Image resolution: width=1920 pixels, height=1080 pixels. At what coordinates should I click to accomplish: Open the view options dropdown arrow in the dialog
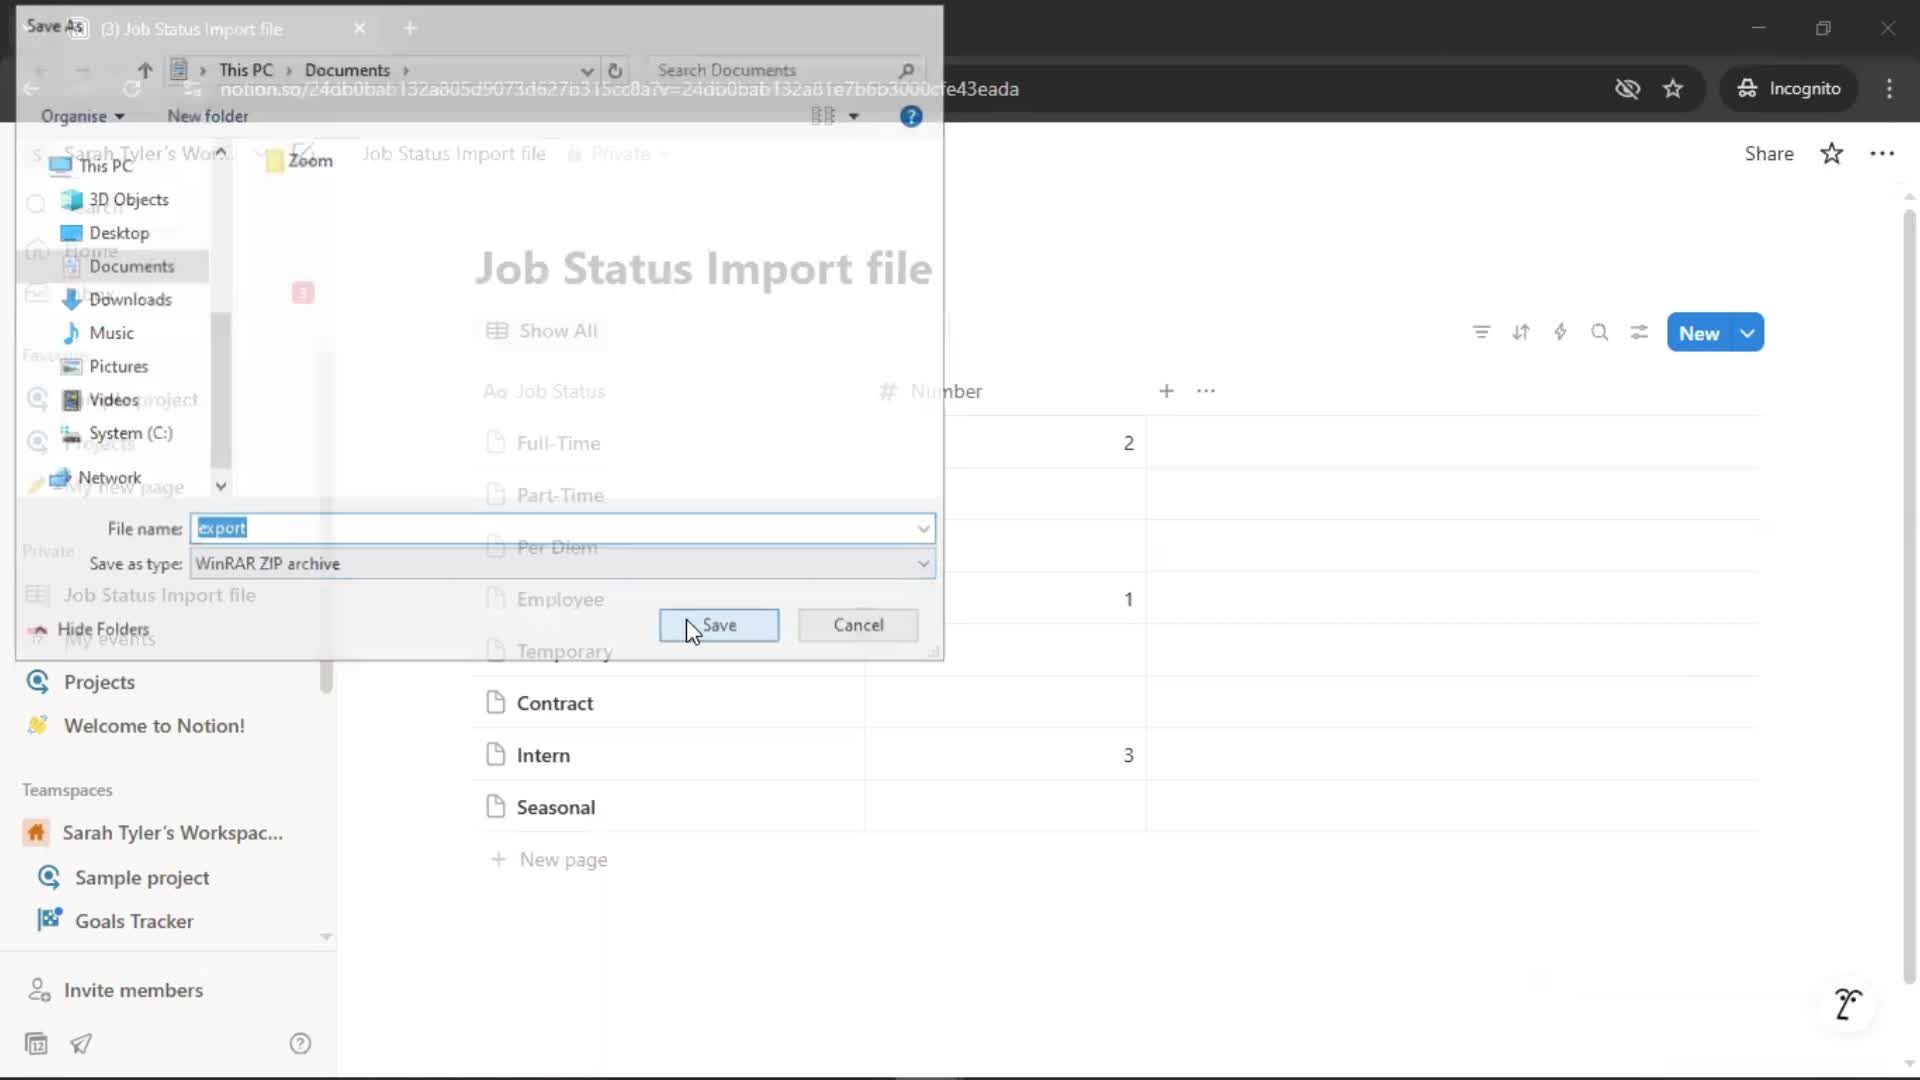[853, 116]
